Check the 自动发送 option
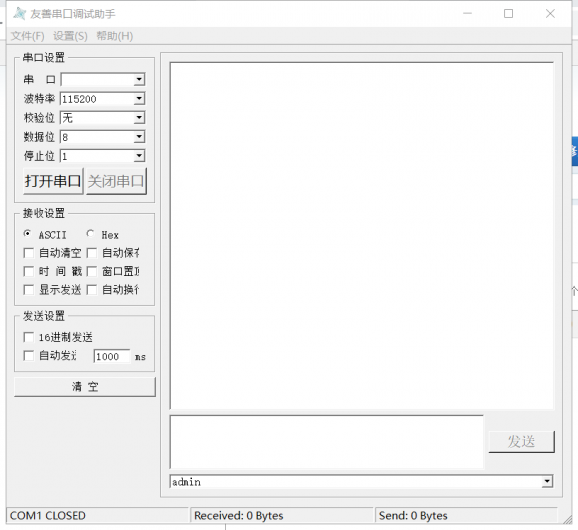The width and height of the screenshot is (578, 530). click(28, 356)
